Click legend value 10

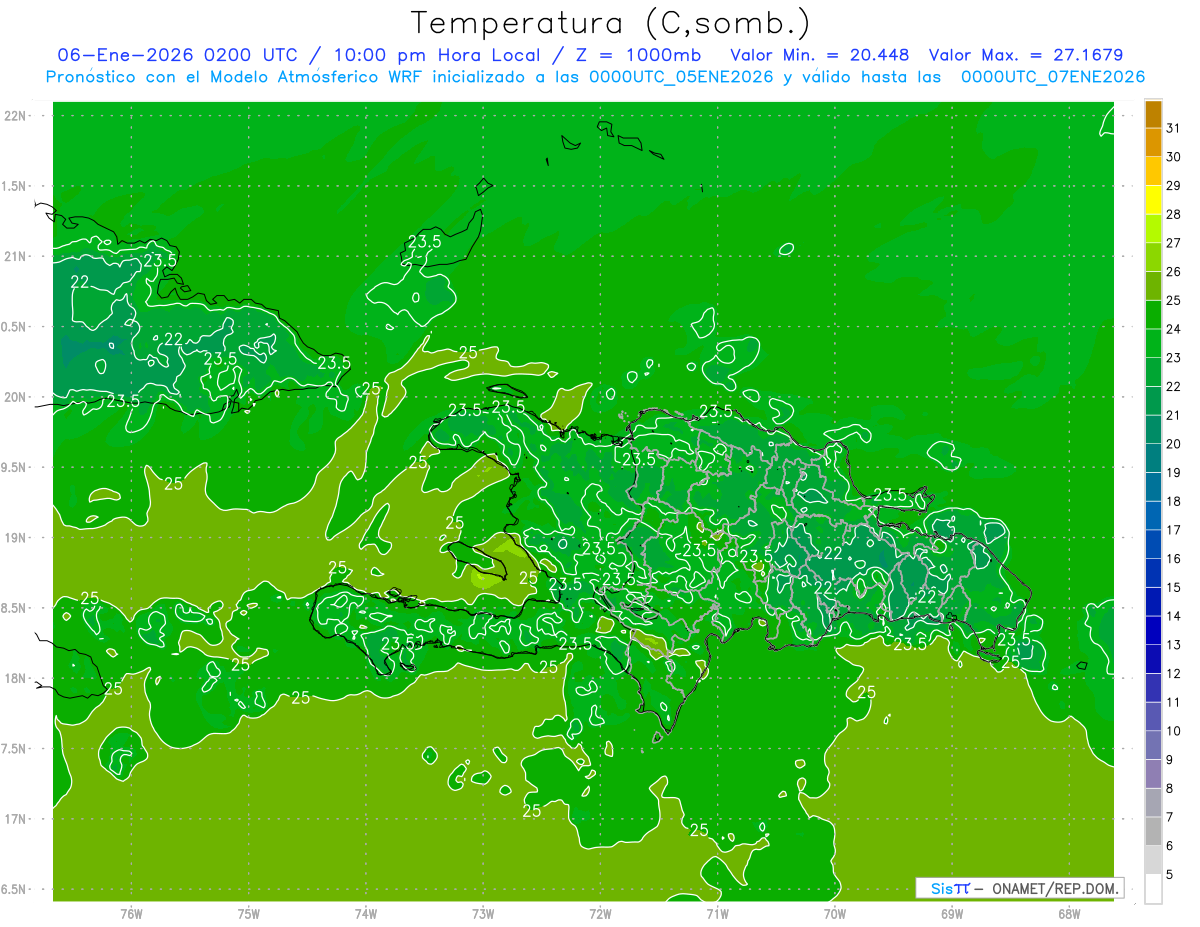(1173, 731)
